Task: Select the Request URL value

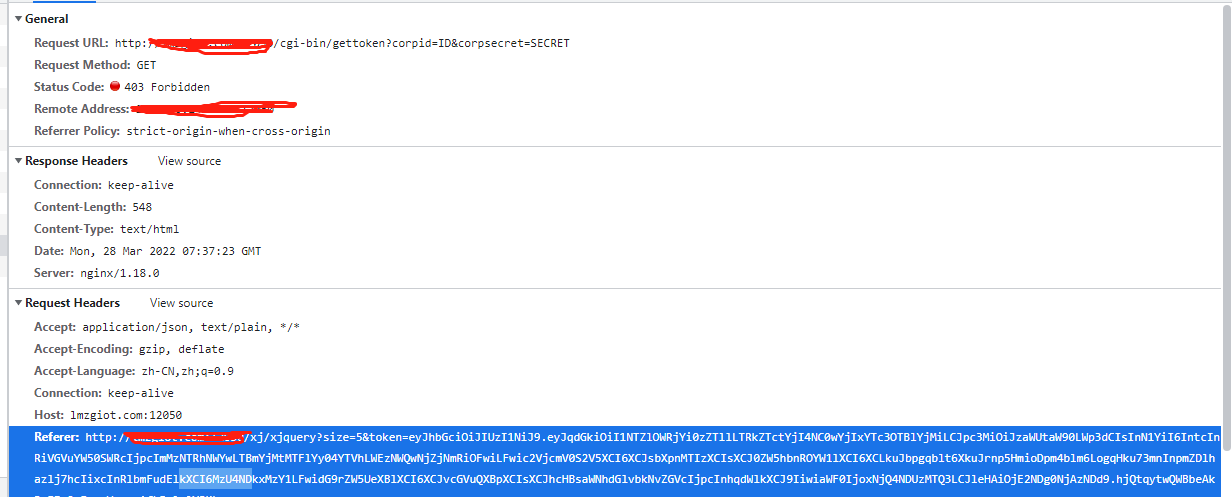Action: [342, 43]
